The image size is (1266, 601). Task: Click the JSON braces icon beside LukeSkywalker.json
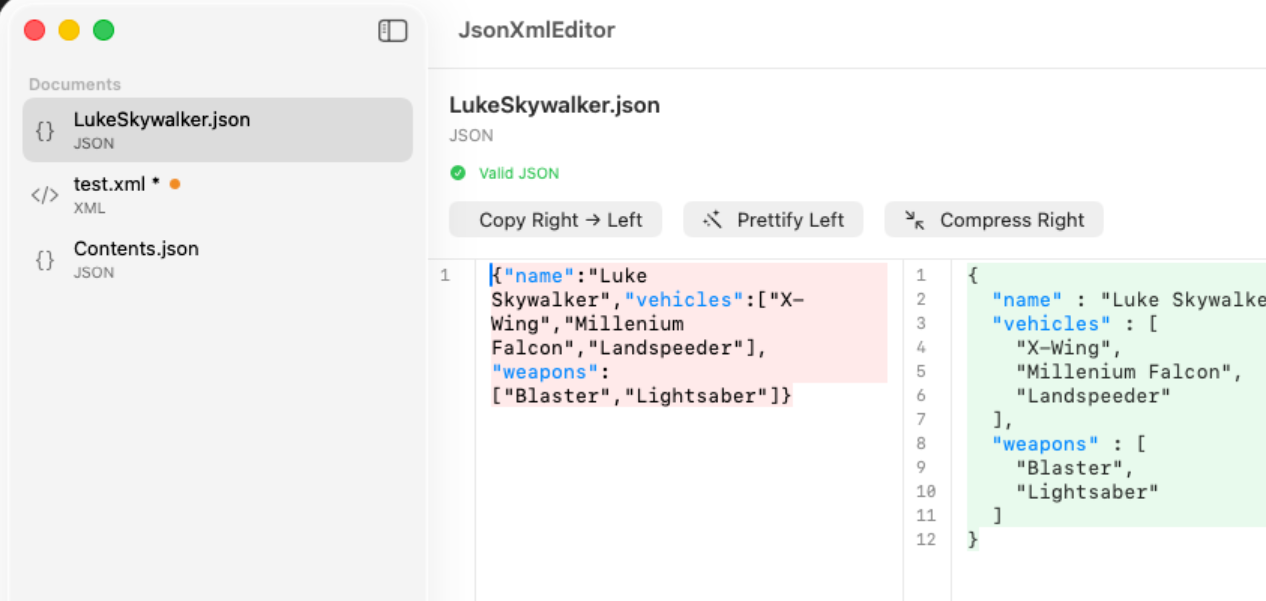click(44, 129)
